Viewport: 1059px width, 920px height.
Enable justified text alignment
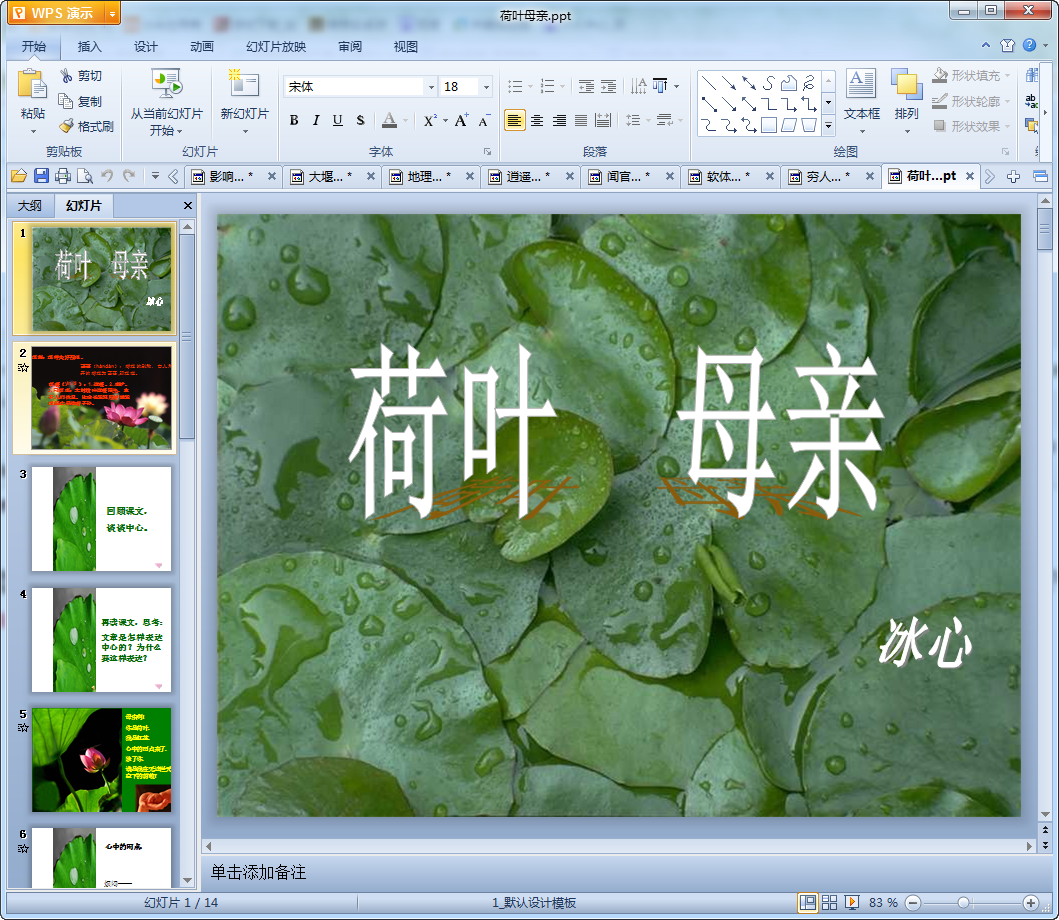pyautogui.click(x=581, y=121)
